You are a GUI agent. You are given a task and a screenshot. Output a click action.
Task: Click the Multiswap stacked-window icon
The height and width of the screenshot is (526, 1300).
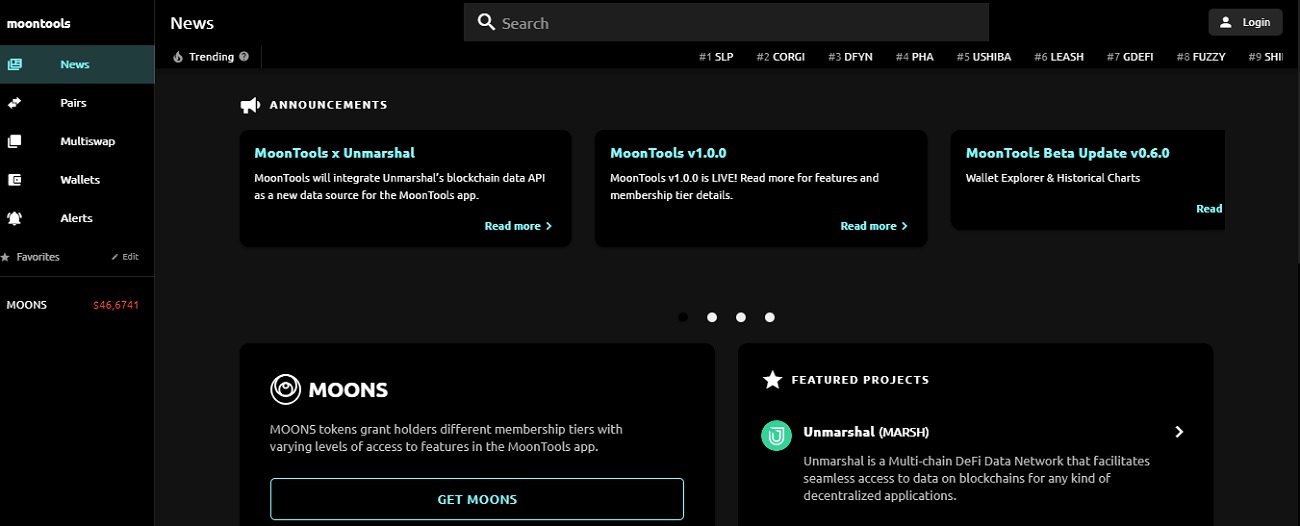pos(14,141)
